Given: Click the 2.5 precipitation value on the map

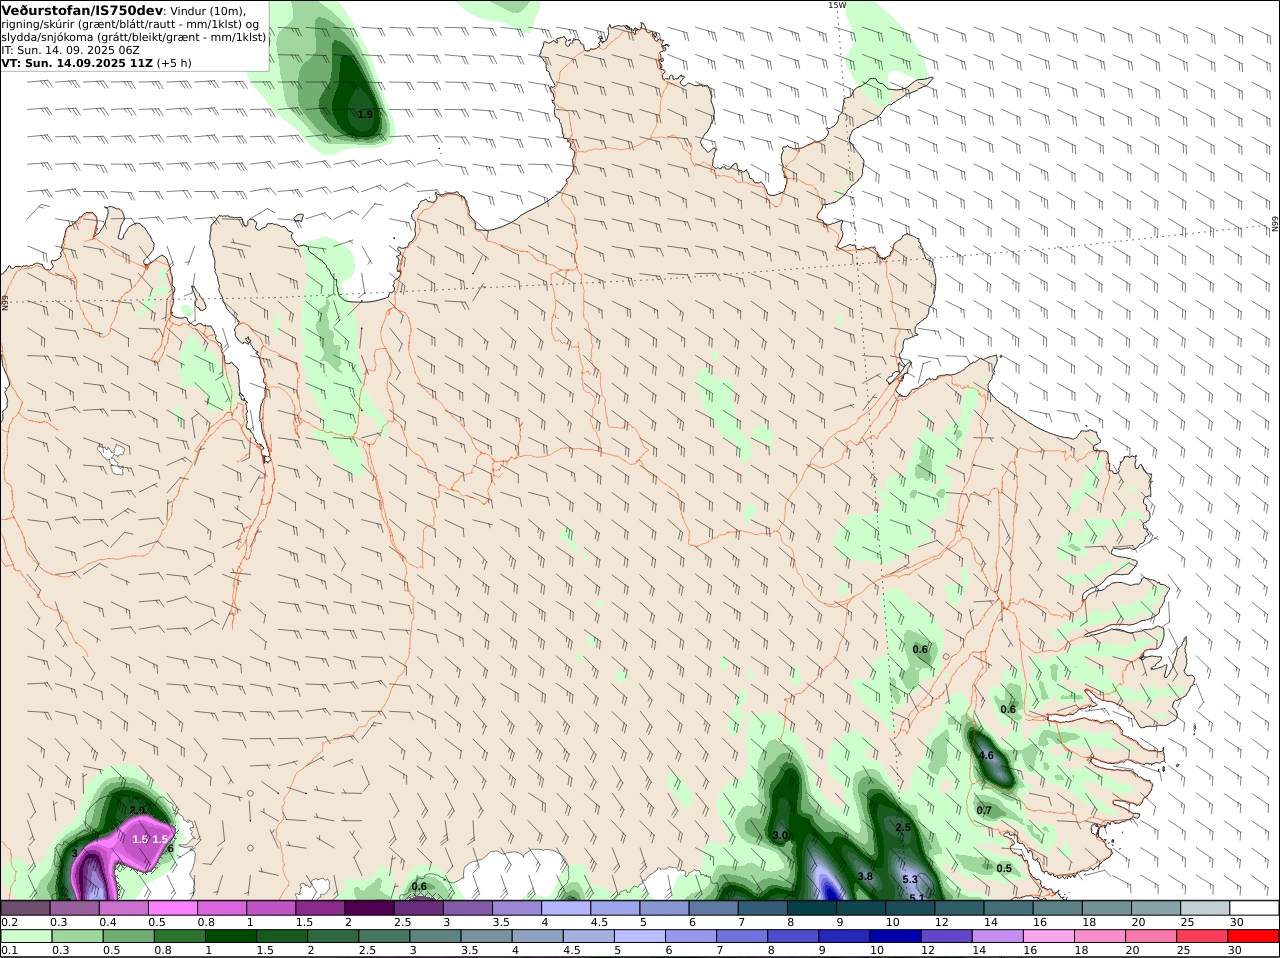Looking at the screenshot, I should pyautogui.click(x=903, y=827).
